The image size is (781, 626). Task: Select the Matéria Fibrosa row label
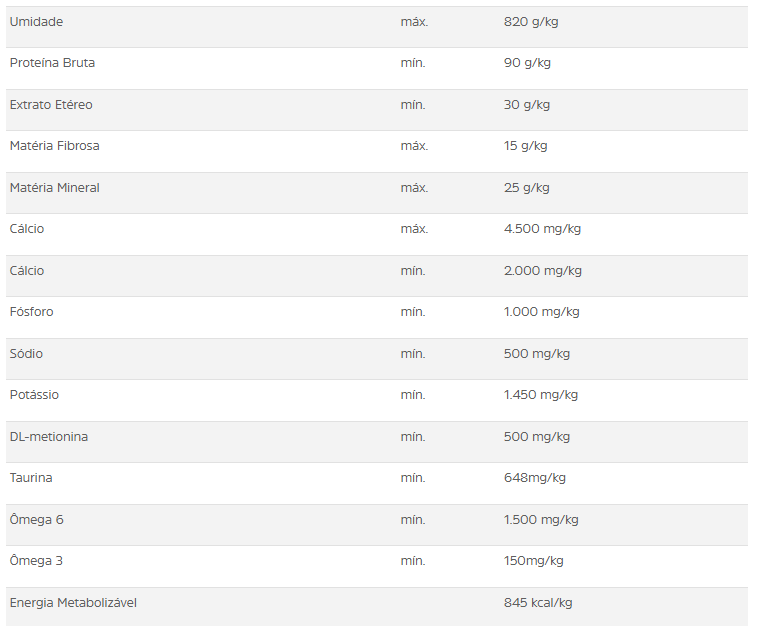coord(54,146)
